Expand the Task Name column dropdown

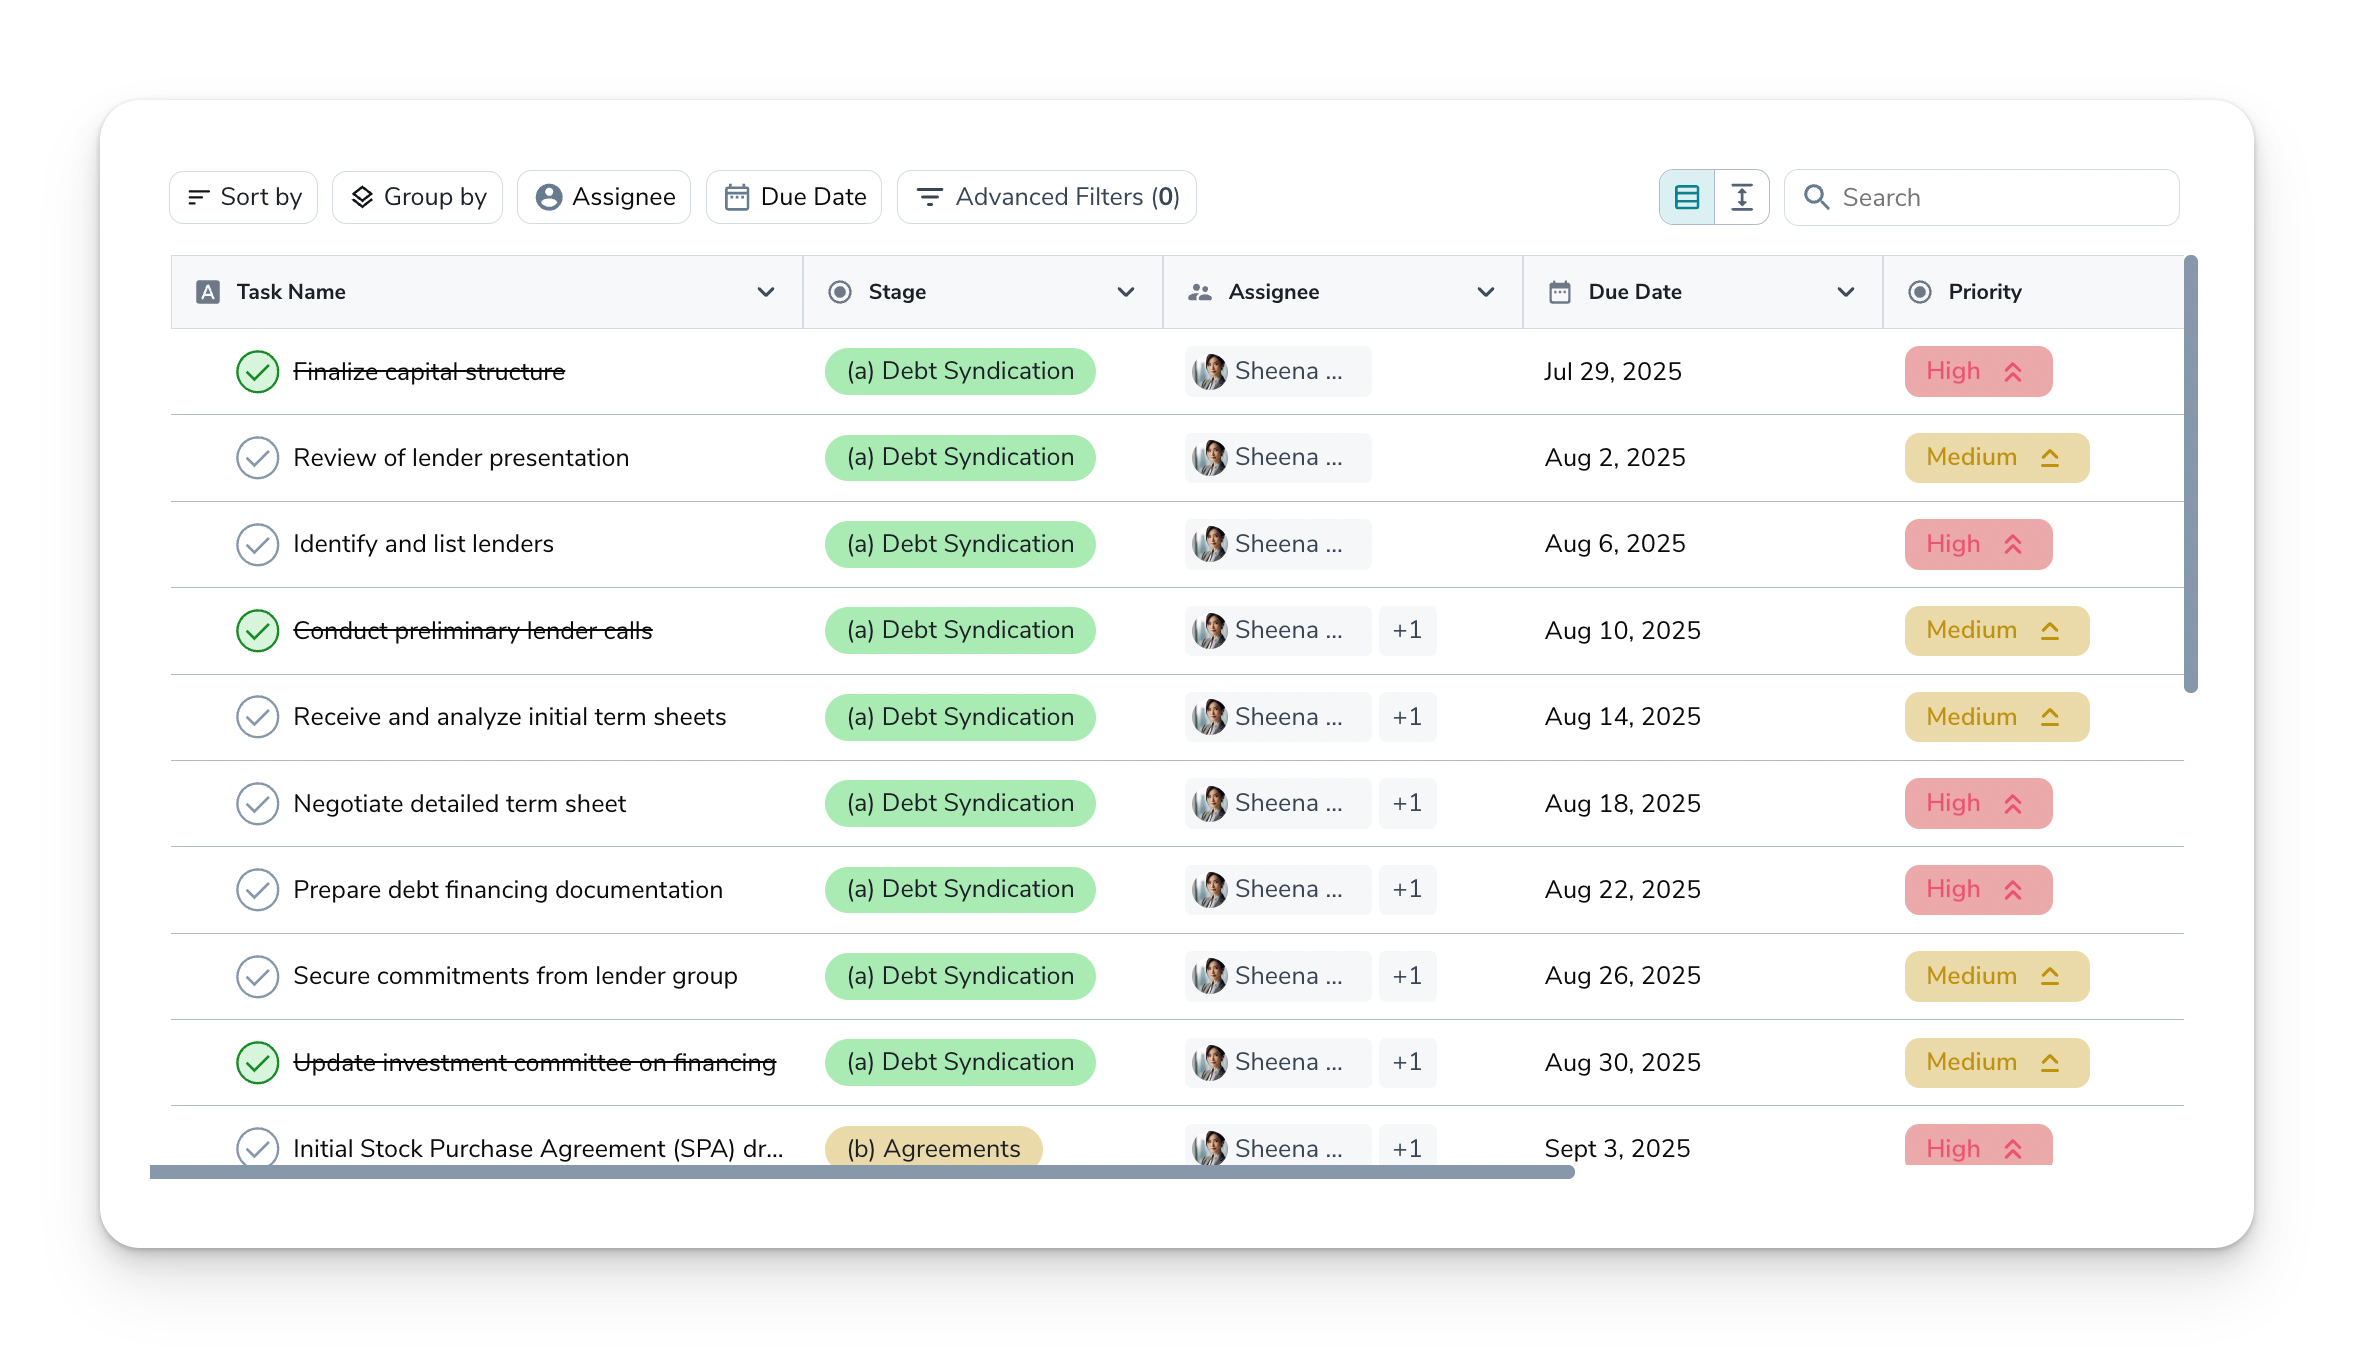[x=766, y=292]
